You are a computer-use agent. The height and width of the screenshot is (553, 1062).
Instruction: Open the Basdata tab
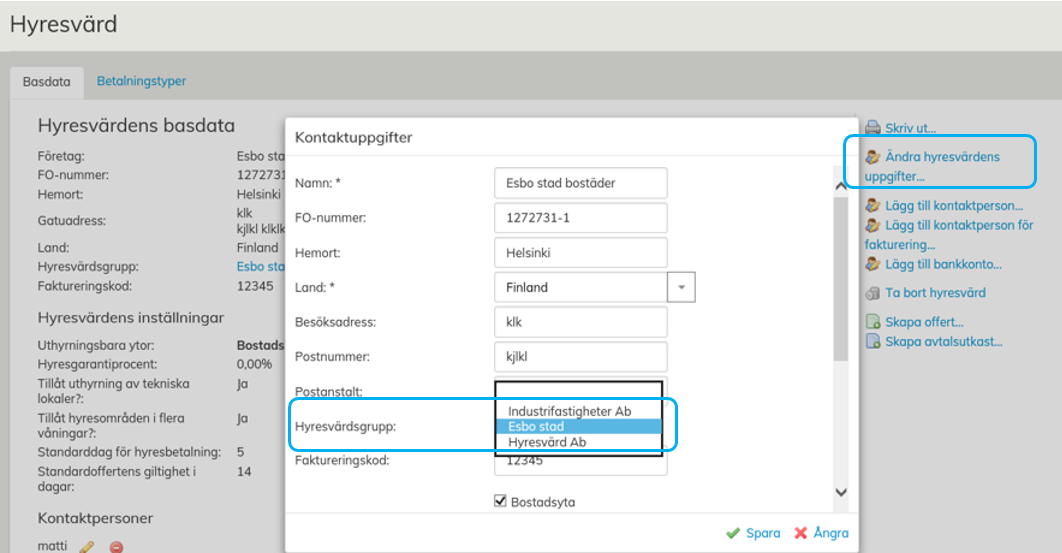[46, 81]
